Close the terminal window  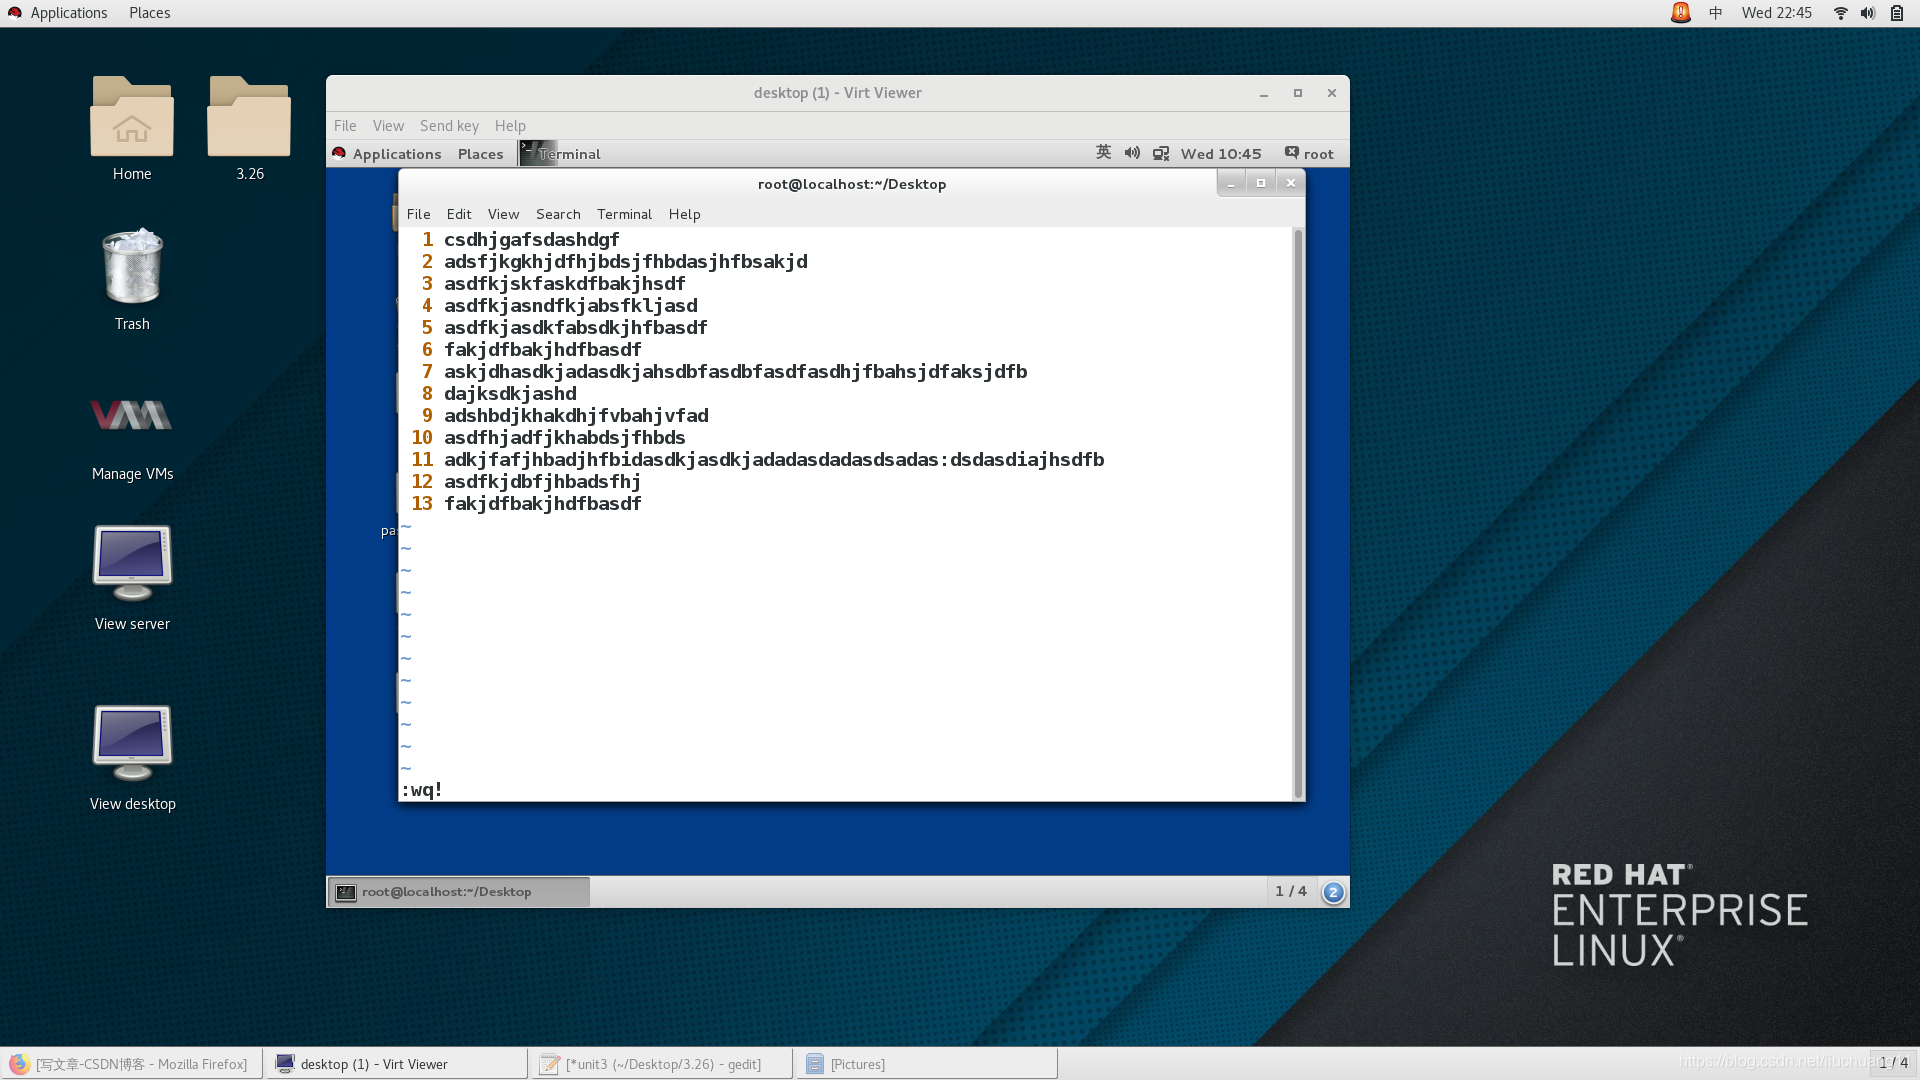1291,183
